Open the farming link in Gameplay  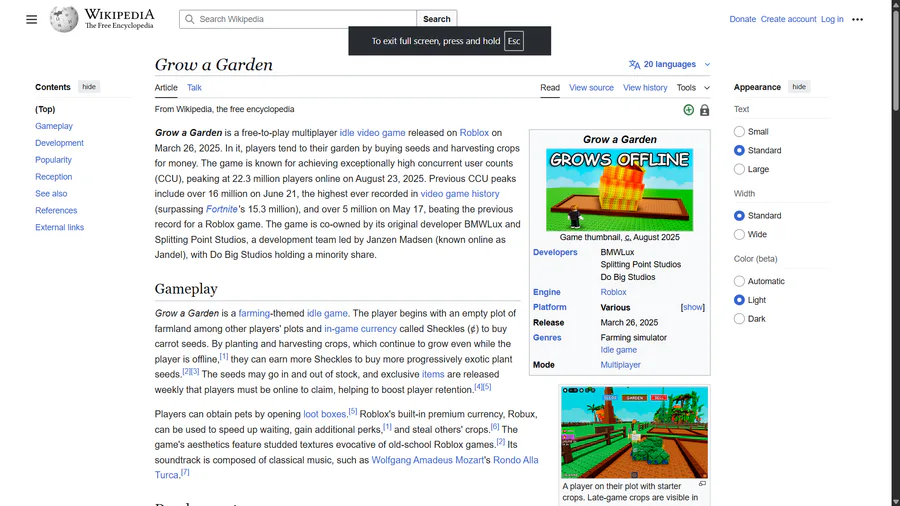tap(254, 313)
